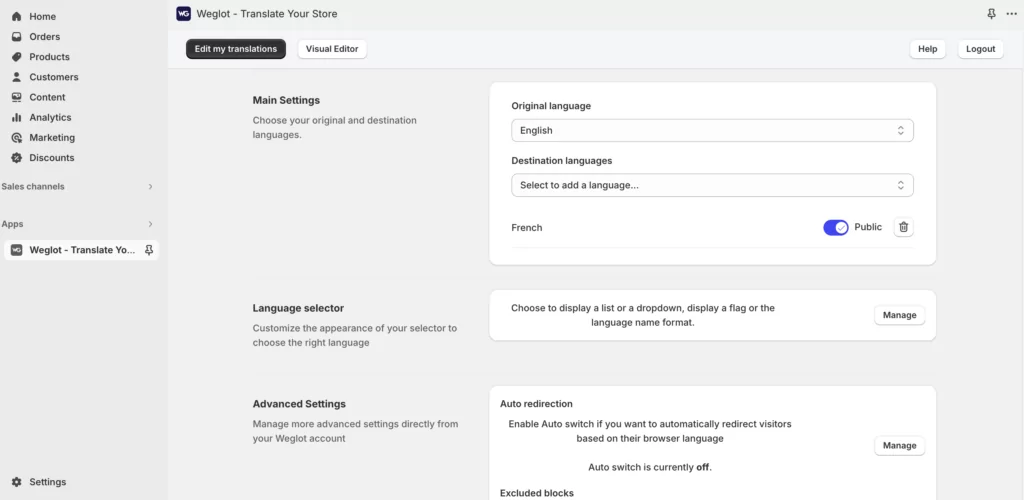Click 'Weglot - Translate Your Store' title
This screenshot has height=500, width=1024.
[x=267, y=14]
